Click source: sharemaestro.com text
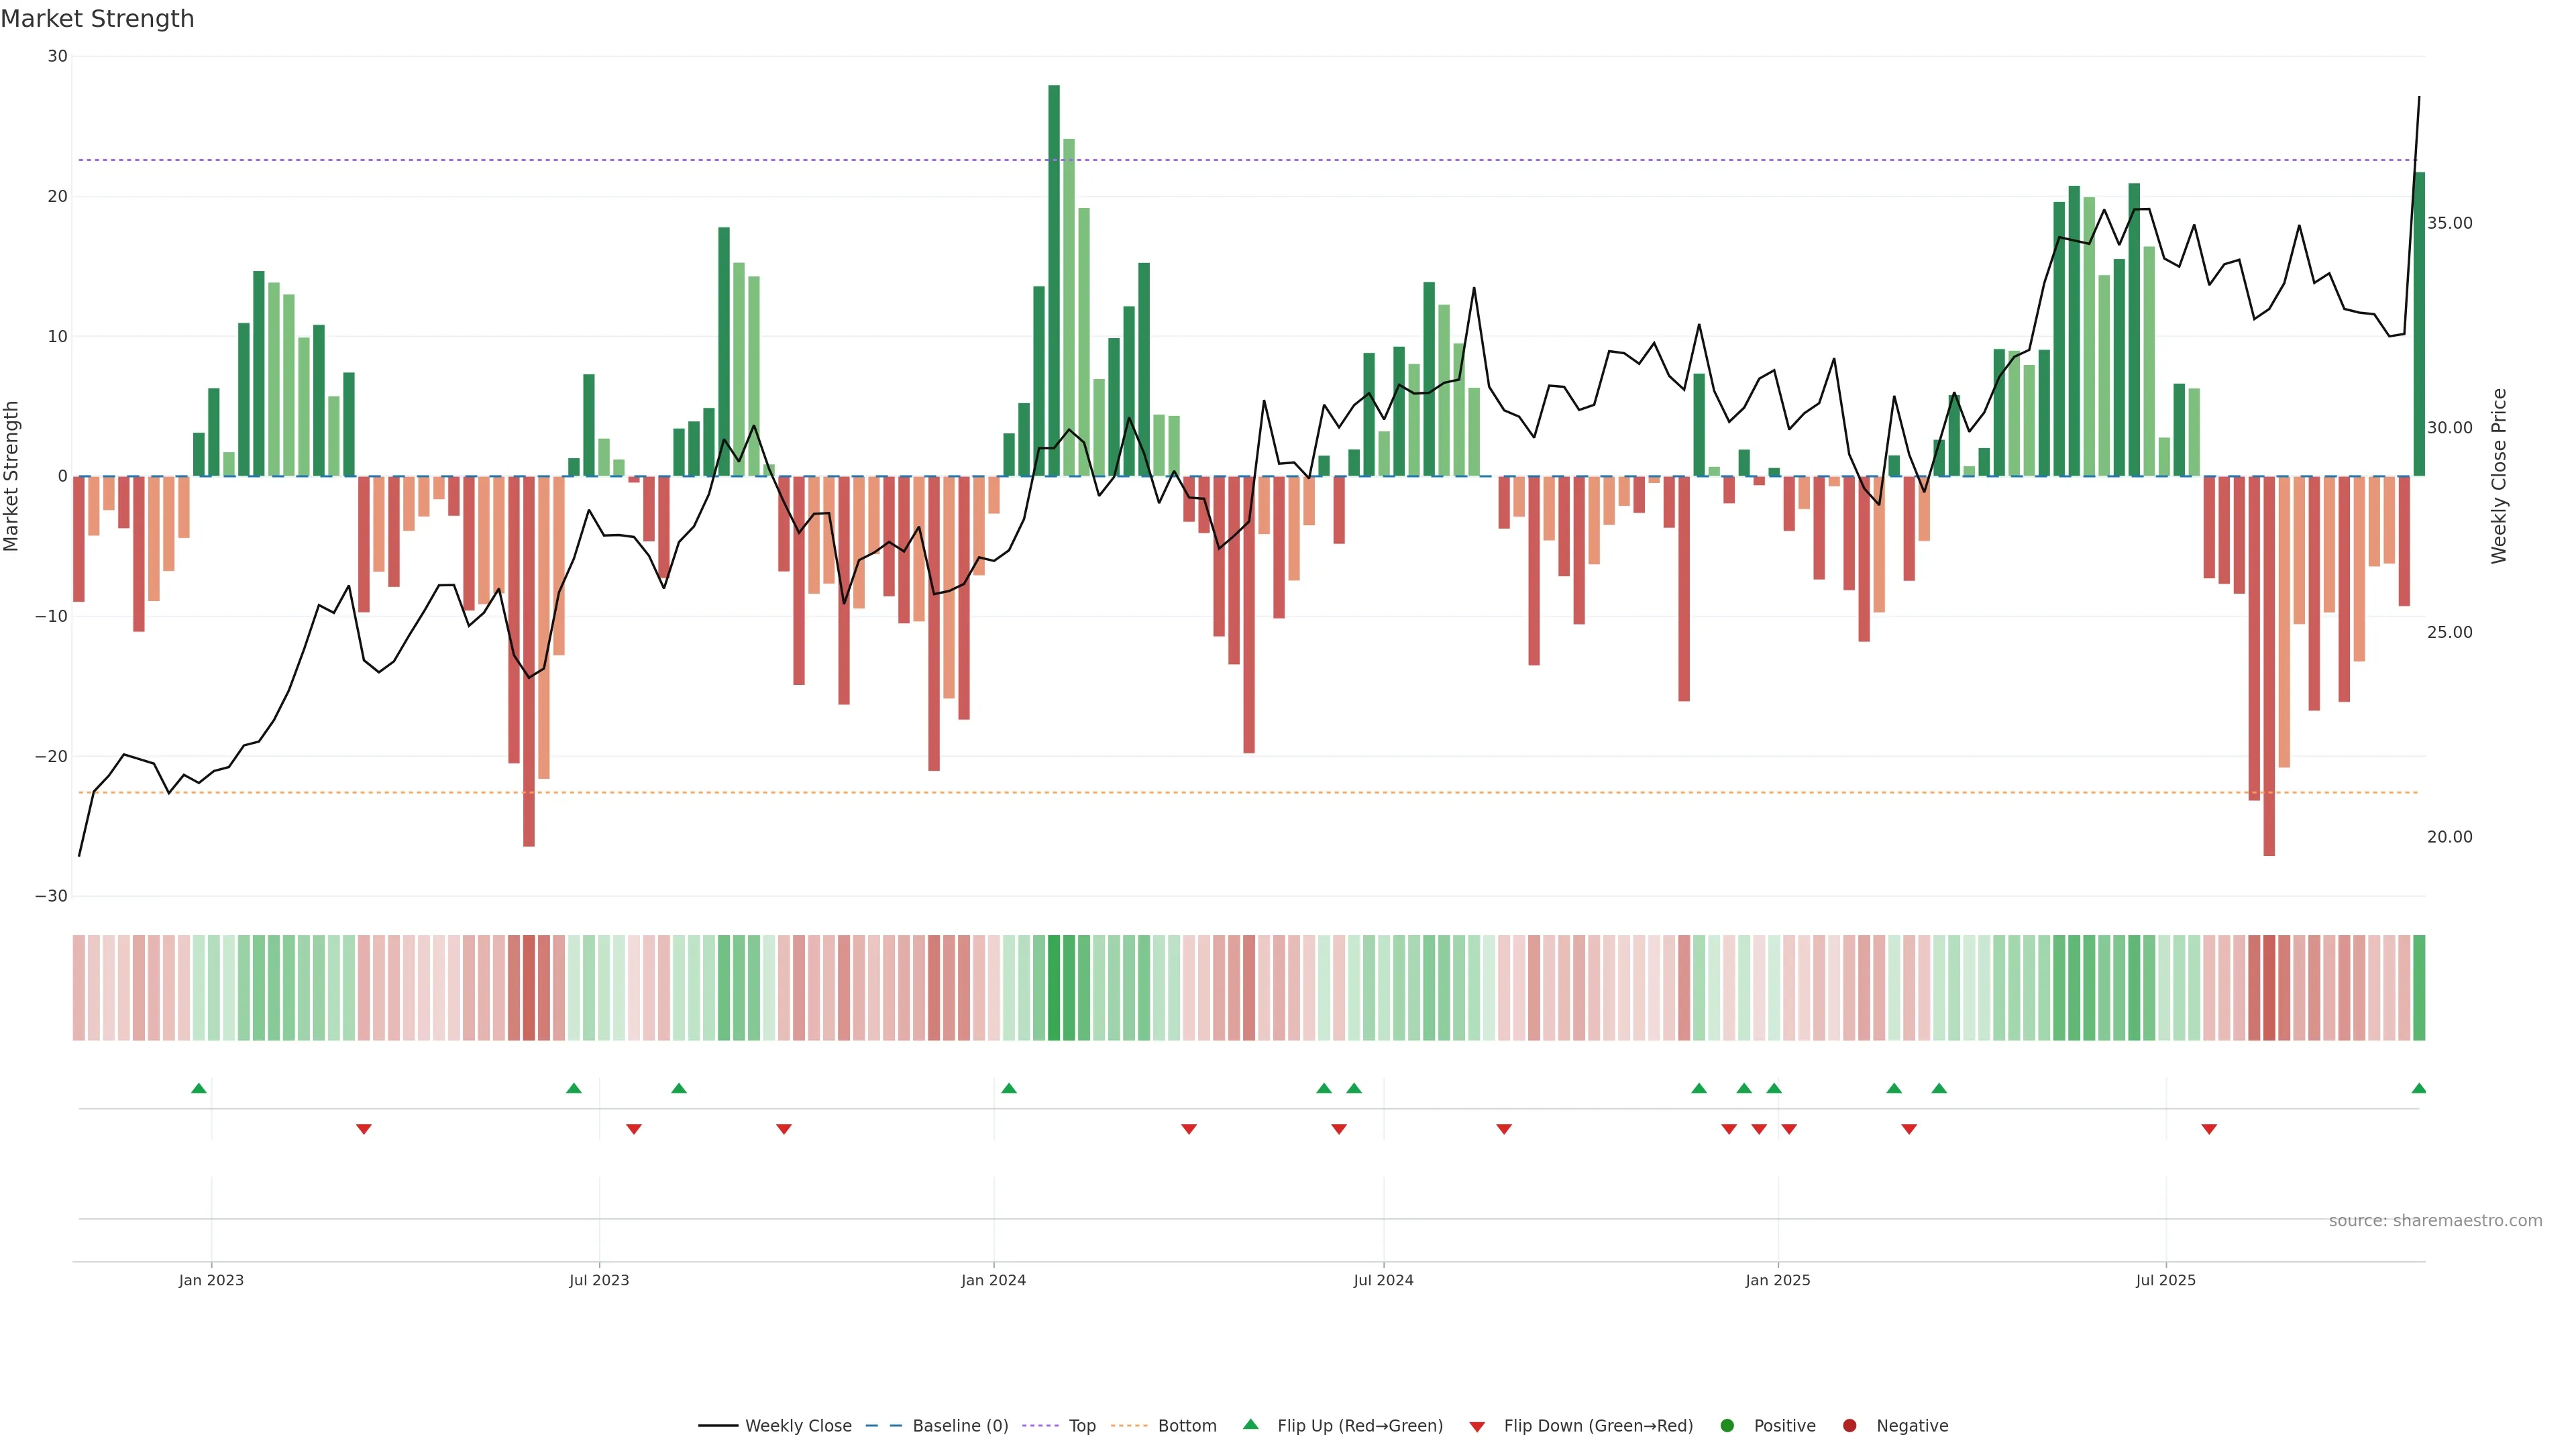Screen dimensions: 2576x1449 (2435, 1221)
